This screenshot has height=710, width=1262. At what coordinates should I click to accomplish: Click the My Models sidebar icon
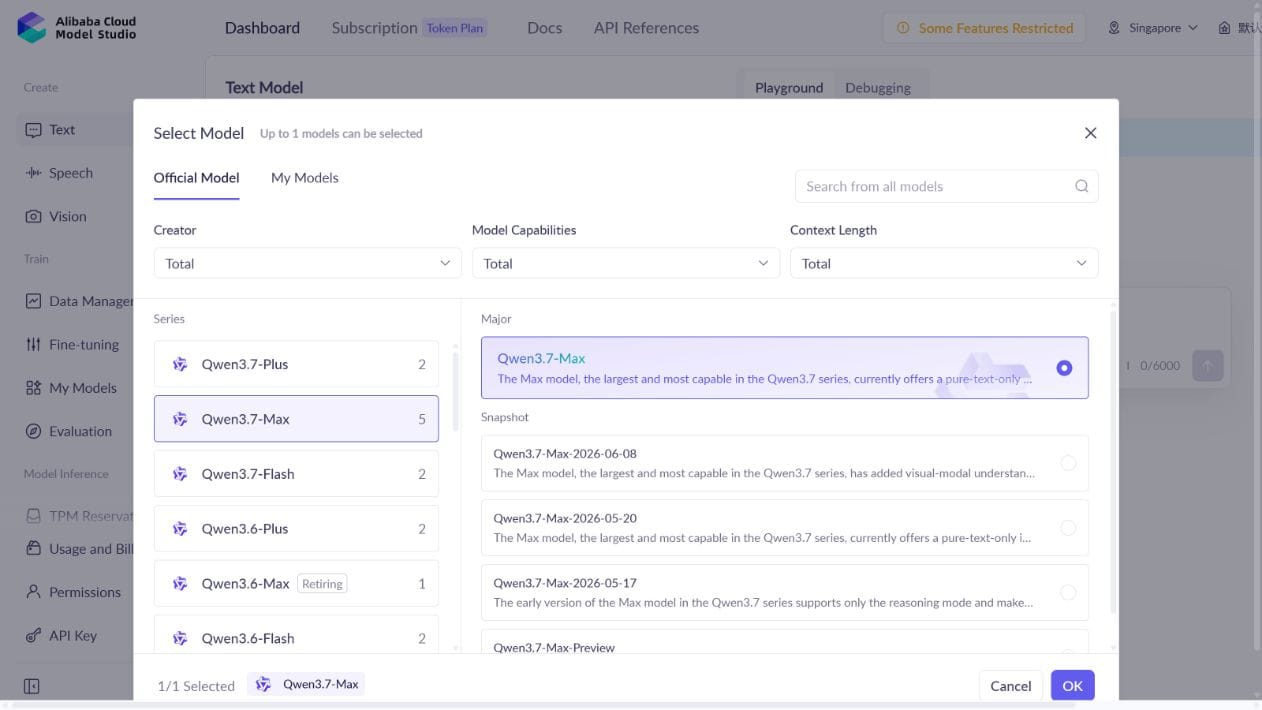click(33, 388)
